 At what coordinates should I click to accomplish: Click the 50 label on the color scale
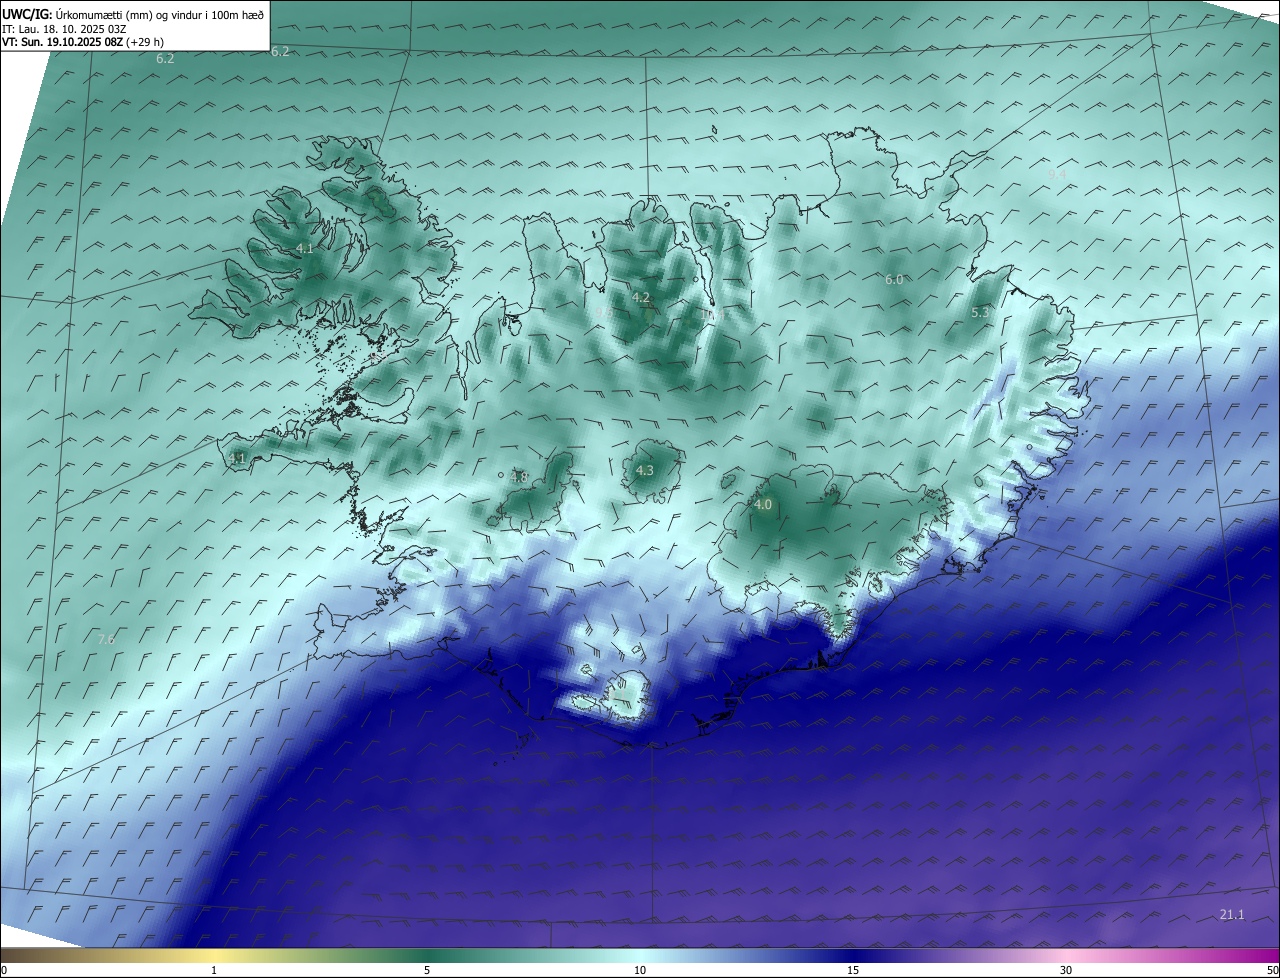click(x=1272, y=970)
